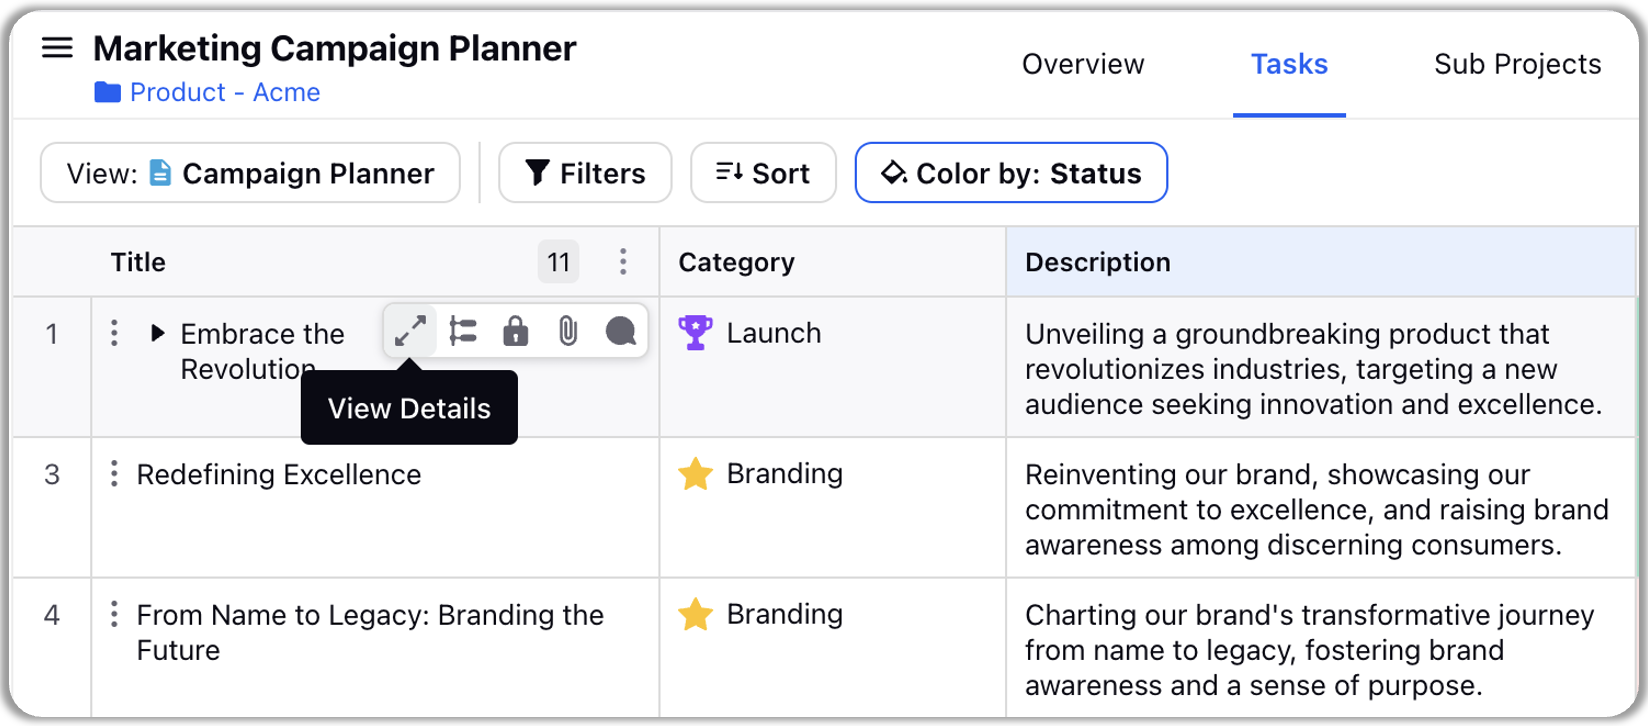Open the Product - Acme folder link
Image resolution: width=1648 pixels, height=726 pixels.
tap(207, 92)
